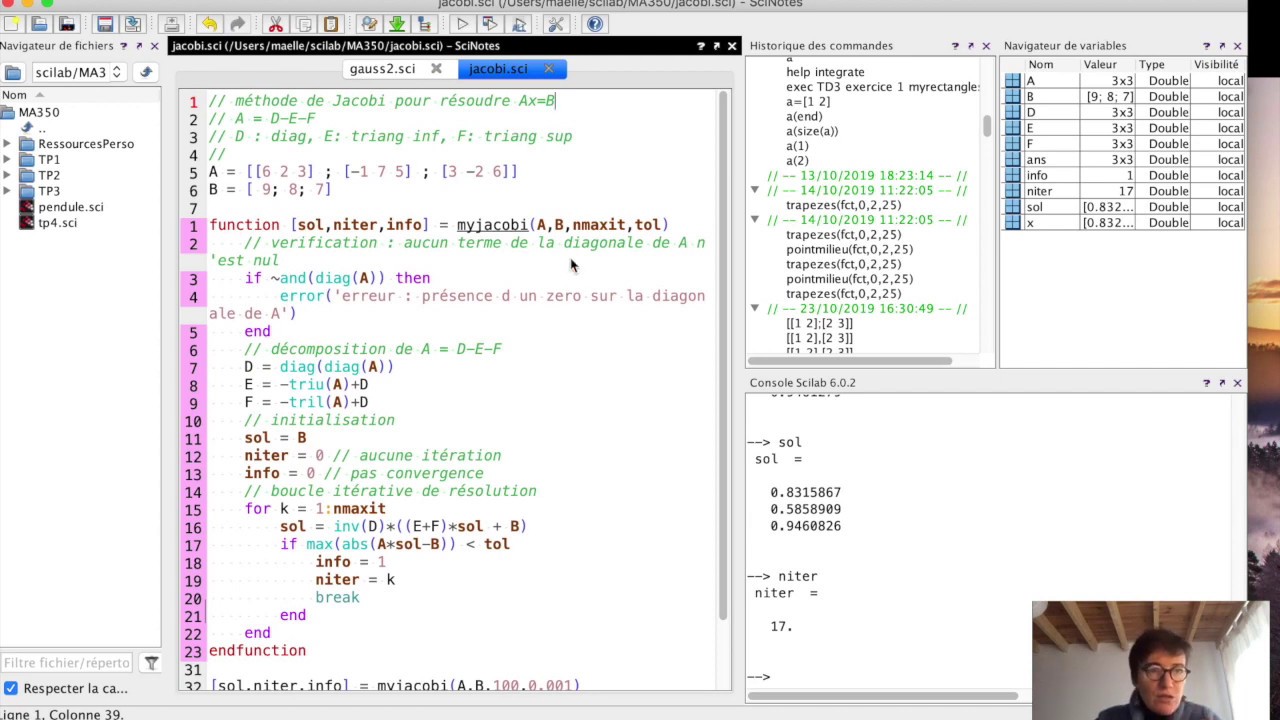Image resolution: width=1280 pixels, height=720 pixels.
Task: Close the gauss2.sci tab
Action: click(436, 69)
